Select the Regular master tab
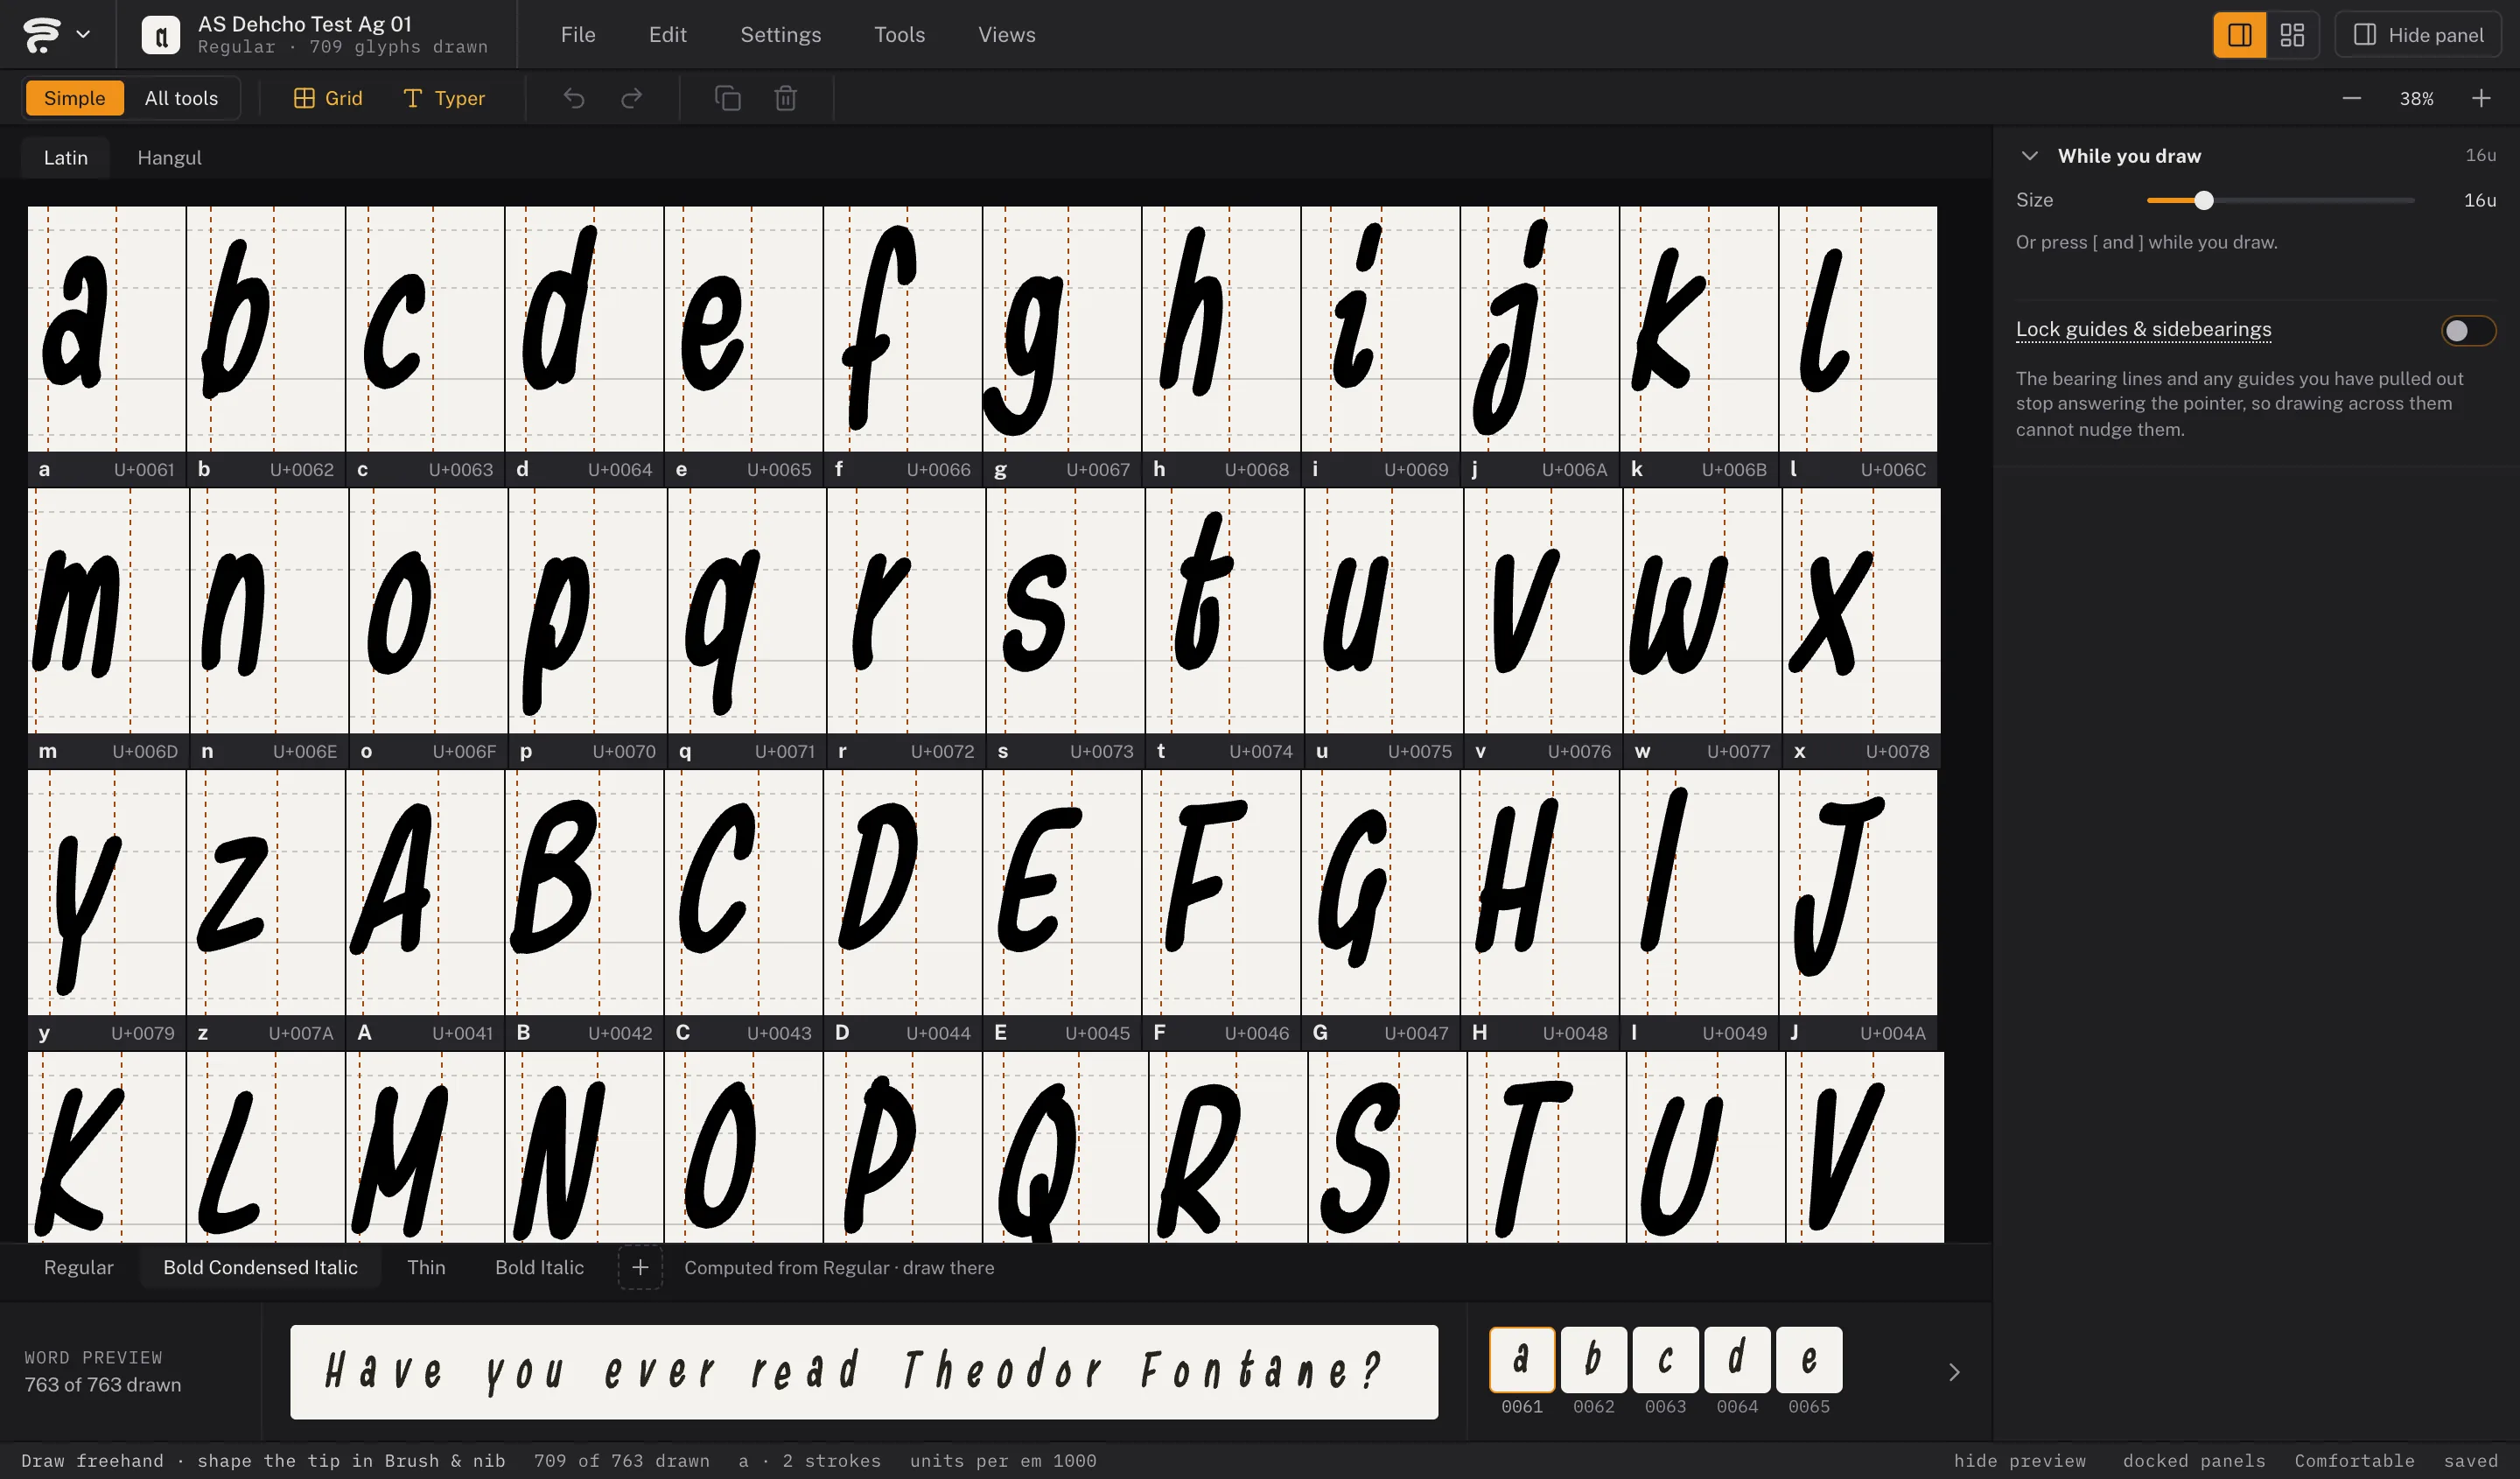 click(x=79, y=1267)
